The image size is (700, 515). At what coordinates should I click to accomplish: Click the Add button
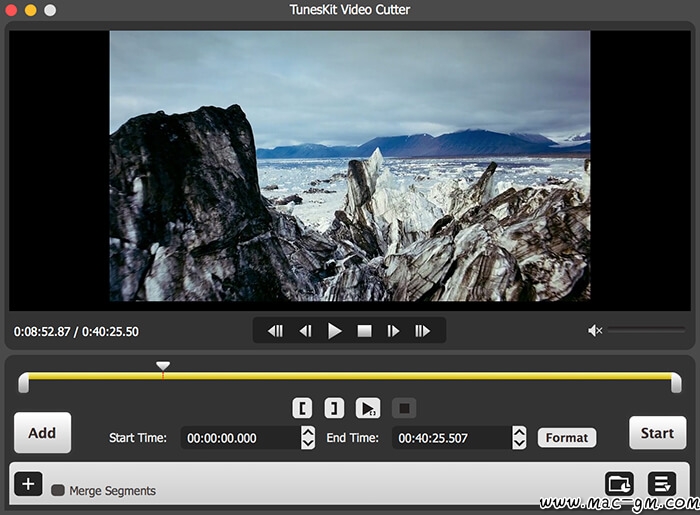point(42,433)
